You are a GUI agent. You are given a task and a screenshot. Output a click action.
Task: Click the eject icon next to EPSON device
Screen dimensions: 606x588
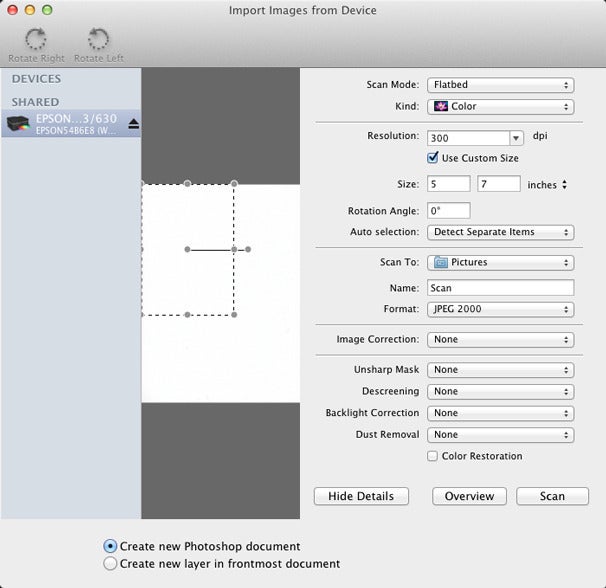click(x=134, y=124)
